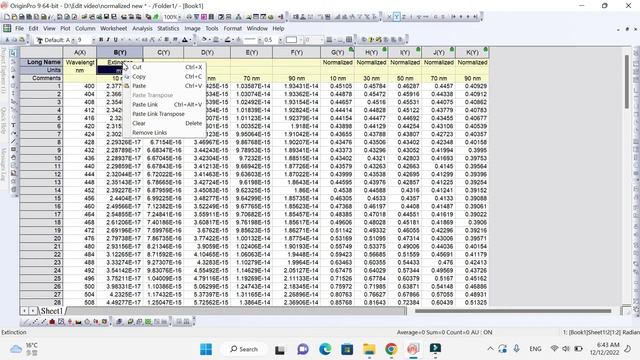Click the worksheet icon left of File menu
Viewport: 640px width, 360px height.
coord(7,28)
